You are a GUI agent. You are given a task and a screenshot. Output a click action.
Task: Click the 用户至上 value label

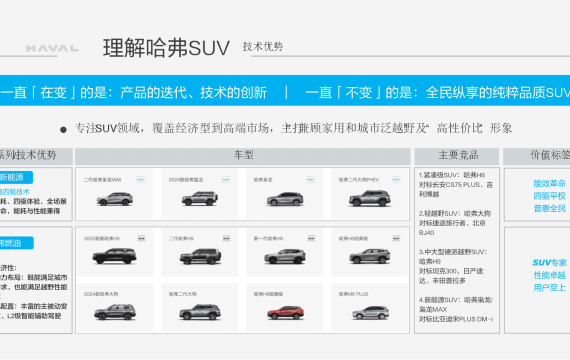549,288
